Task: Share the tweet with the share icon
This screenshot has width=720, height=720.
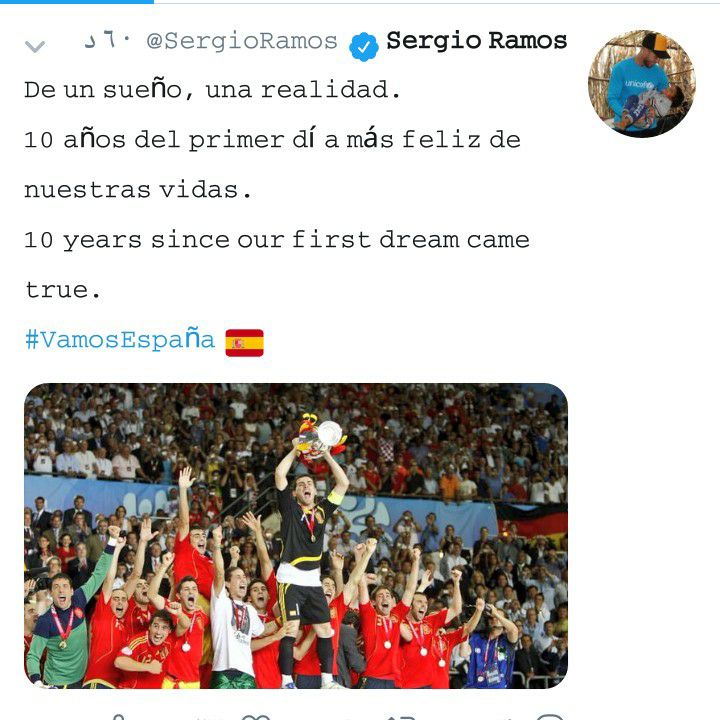Action: [118, 717]
